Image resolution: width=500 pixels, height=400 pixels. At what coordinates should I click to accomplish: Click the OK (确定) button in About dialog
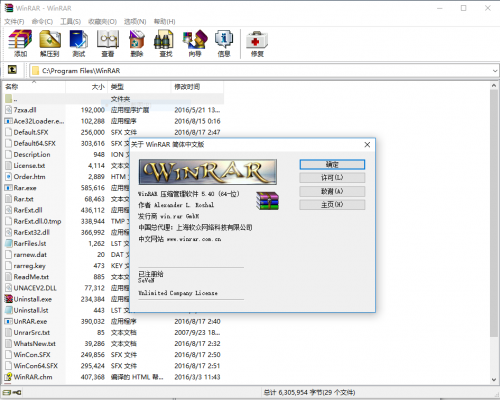pyautogui.click(x=332, y=164)
